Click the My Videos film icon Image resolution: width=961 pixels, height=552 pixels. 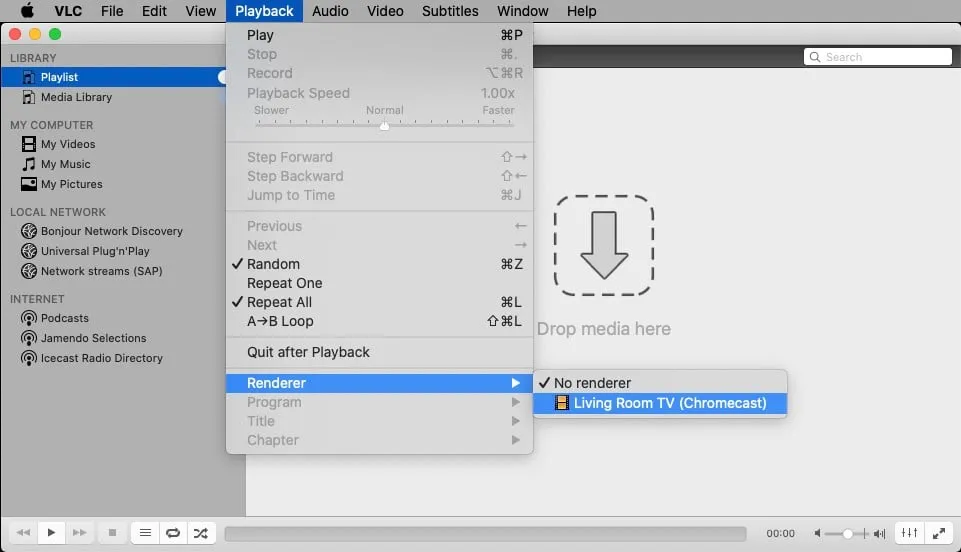pyautogui.click(x=28, y=144)
